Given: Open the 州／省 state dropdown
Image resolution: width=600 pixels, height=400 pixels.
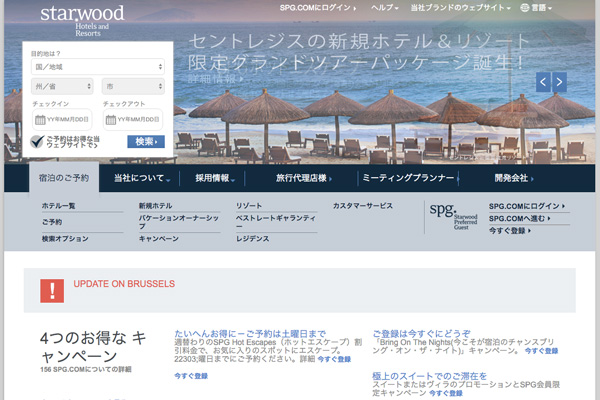Looking at the screenshot, I should click(x=62, y=87).
